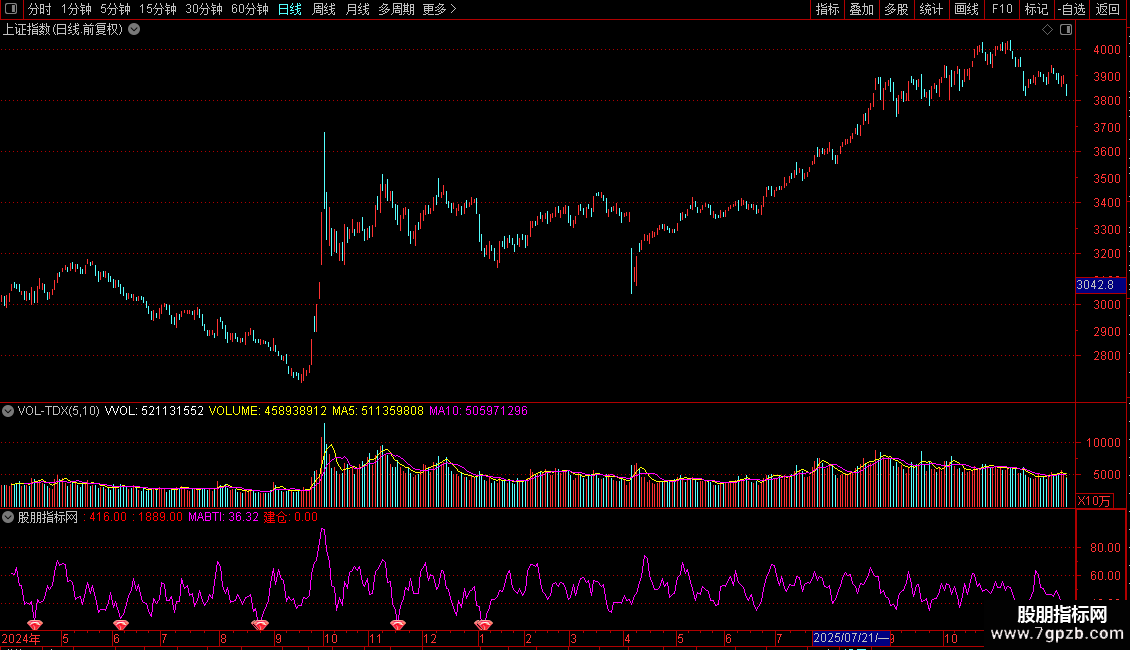This screenshot has width=1130, height=650.
Task: Click the VOLUME: 458938912 value
Action: [267, 411]
